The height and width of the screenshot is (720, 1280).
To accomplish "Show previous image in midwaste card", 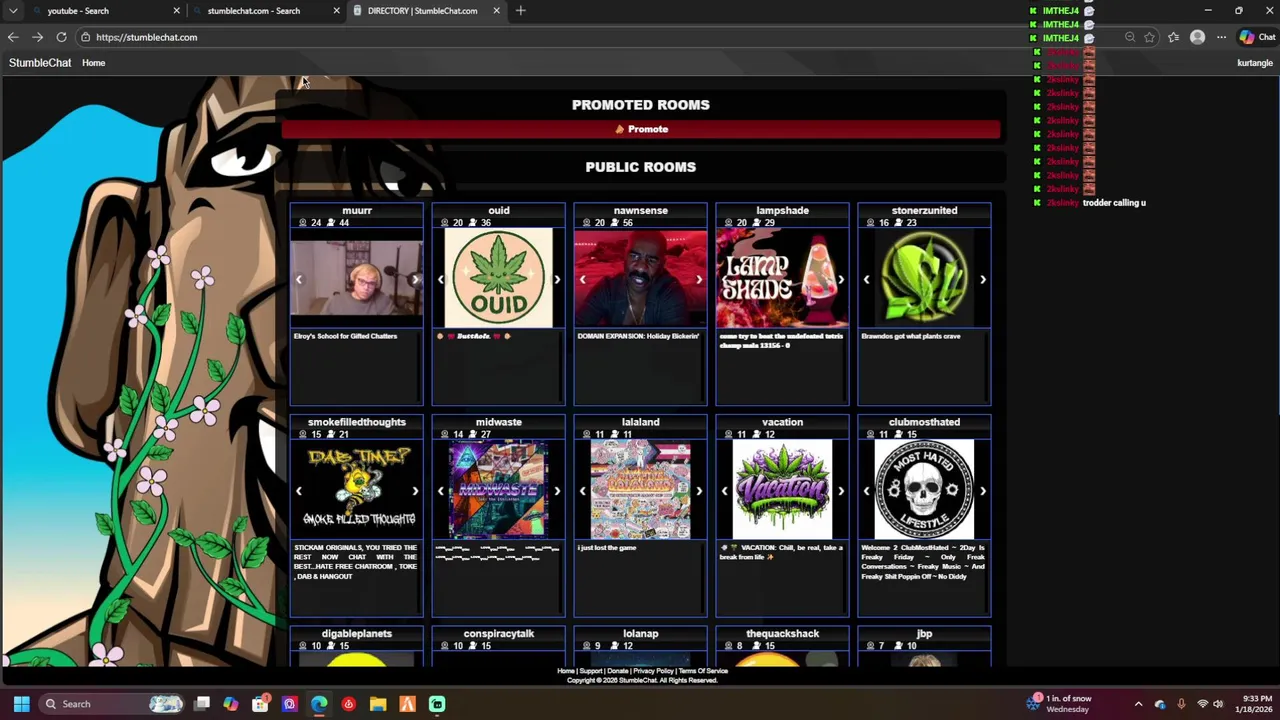I will click(x=441, y=491).
